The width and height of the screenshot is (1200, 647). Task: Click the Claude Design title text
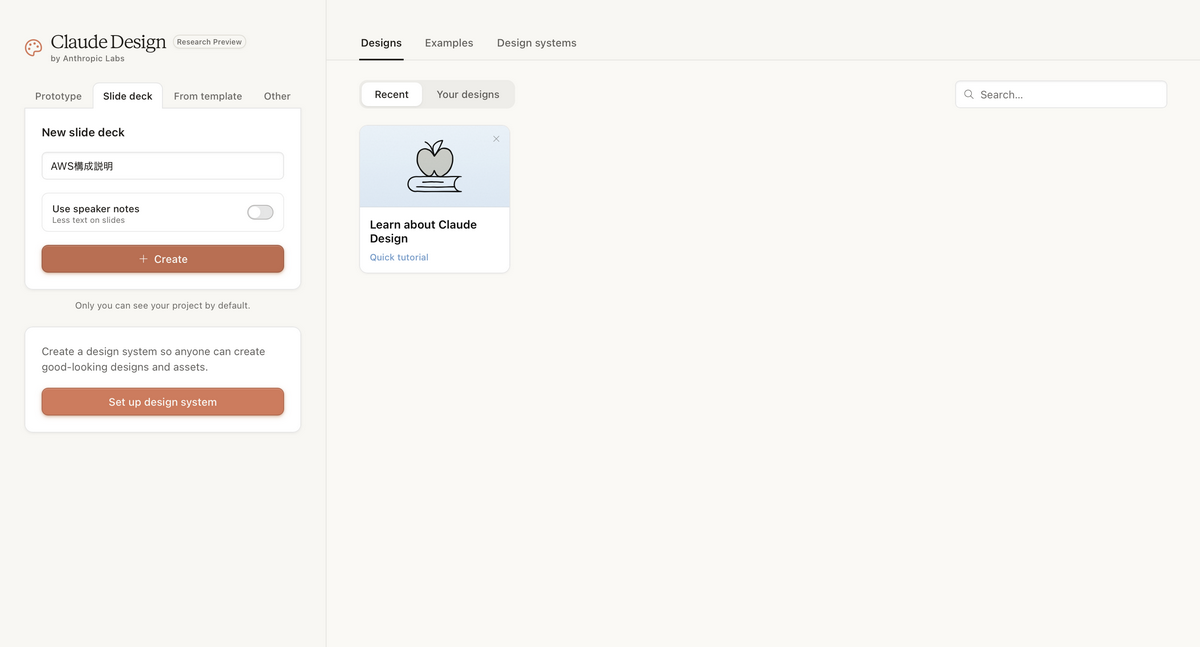[108, 42]
